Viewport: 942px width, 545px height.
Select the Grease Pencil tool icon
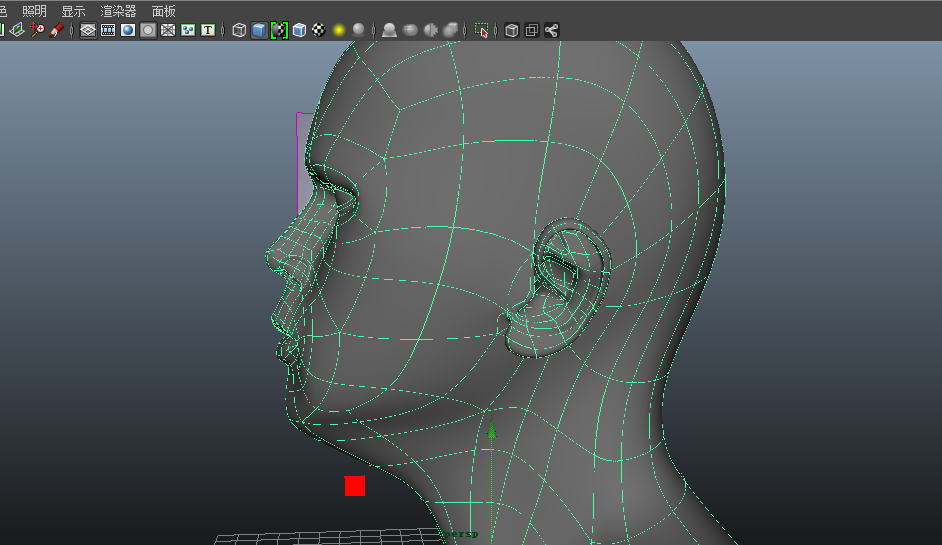coord(57,30)
